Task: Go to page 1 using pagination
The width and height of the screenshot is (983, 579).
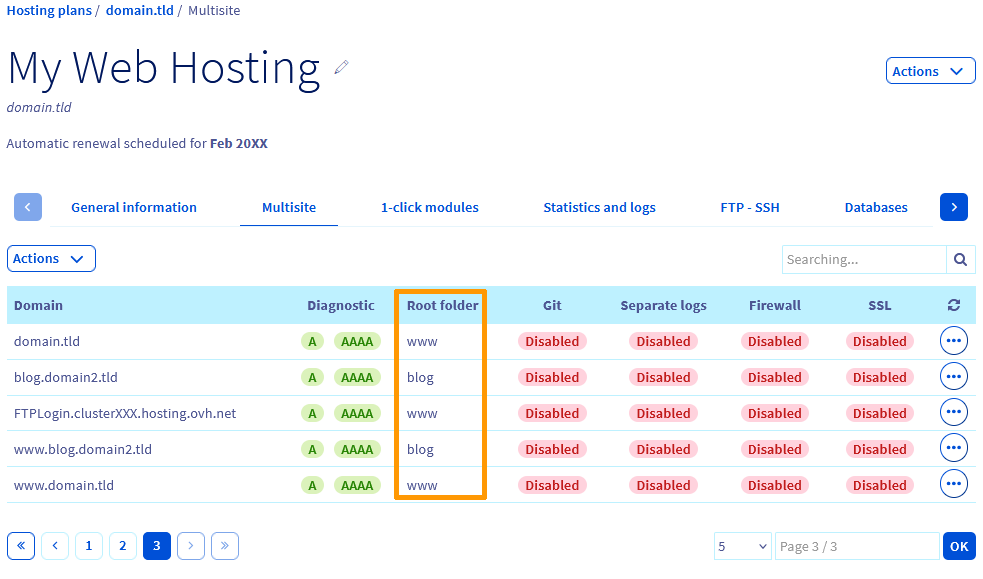Action: pyautogui.click(x=88, y=546)
